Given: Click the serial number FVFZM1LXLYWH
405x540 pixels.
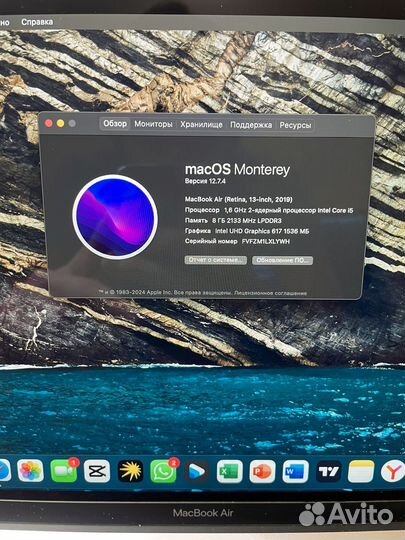Looking at the screenshot, I should click(266, 241).
